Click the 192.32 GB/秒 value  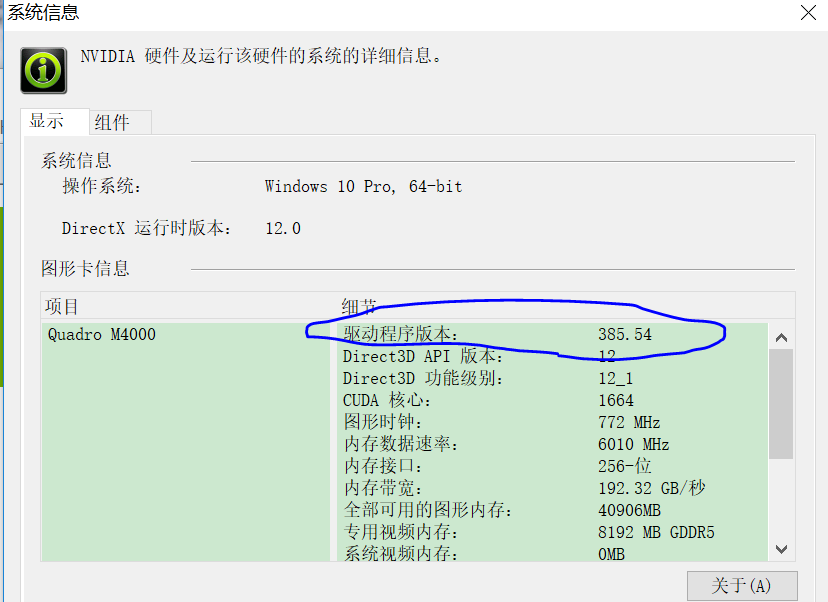pos(652,488)
